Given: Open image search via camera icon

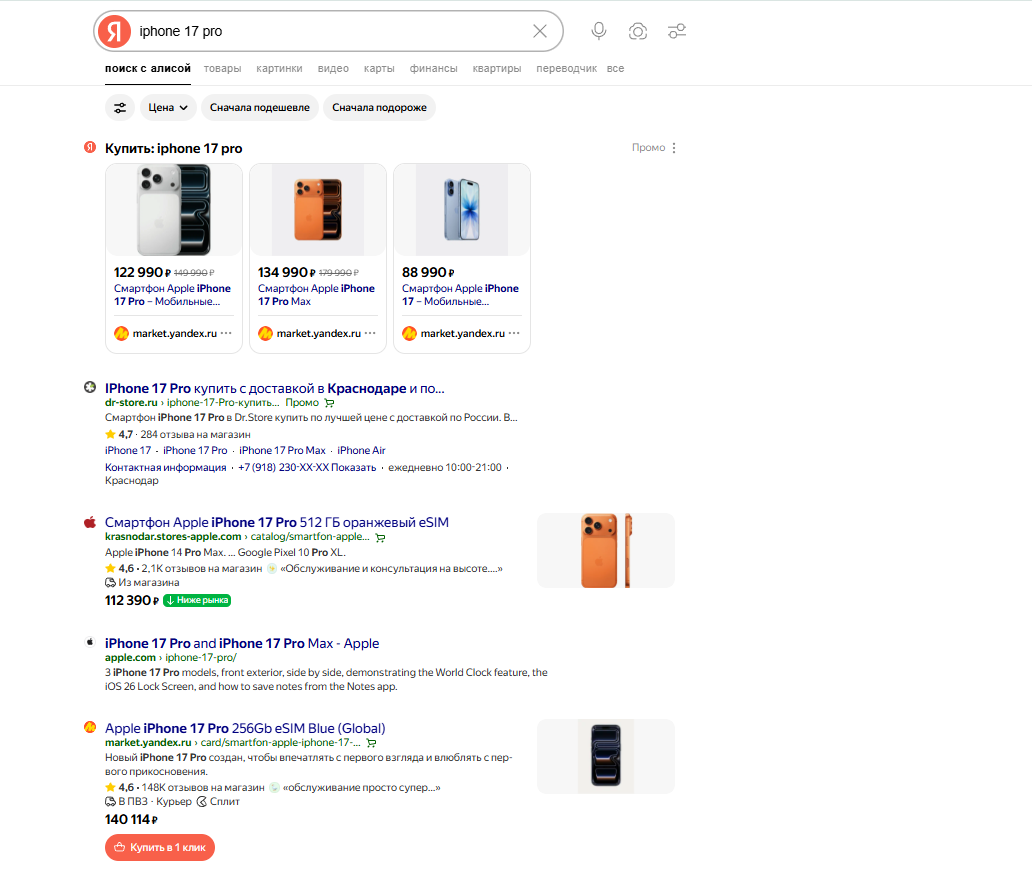Looking at the screenshot, I should (x=638, y=31).
